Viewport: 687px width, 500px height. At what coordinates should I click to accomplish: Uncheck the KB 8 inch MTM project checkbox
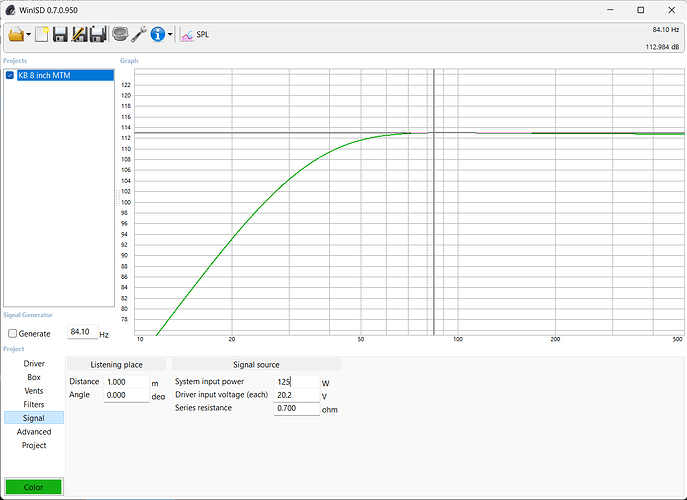pyautogui.click(x=10, y=75)
